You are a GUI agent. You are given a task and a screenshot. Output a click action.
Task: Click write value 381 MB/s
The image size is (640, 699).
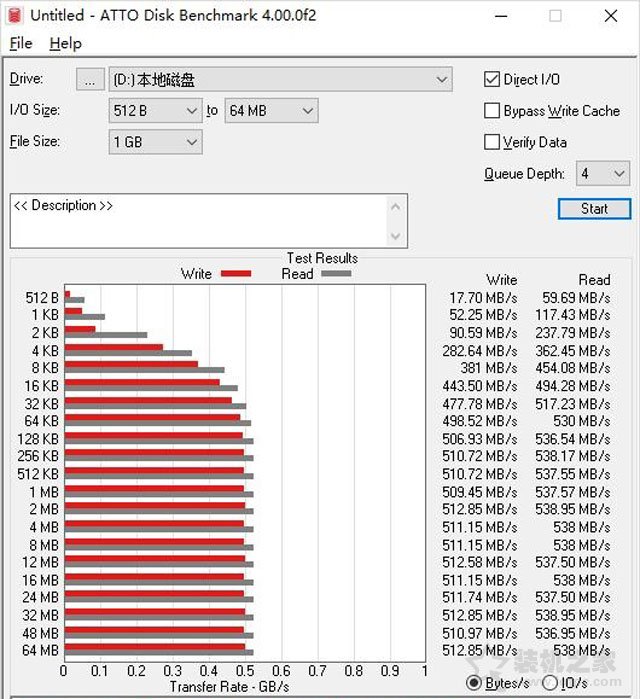(489, 368)
